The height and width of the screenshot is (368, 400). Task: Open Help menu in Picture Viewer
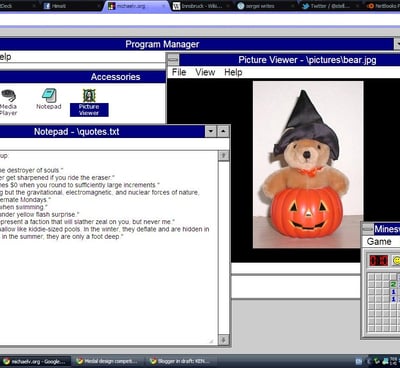(x=233, y=72)
